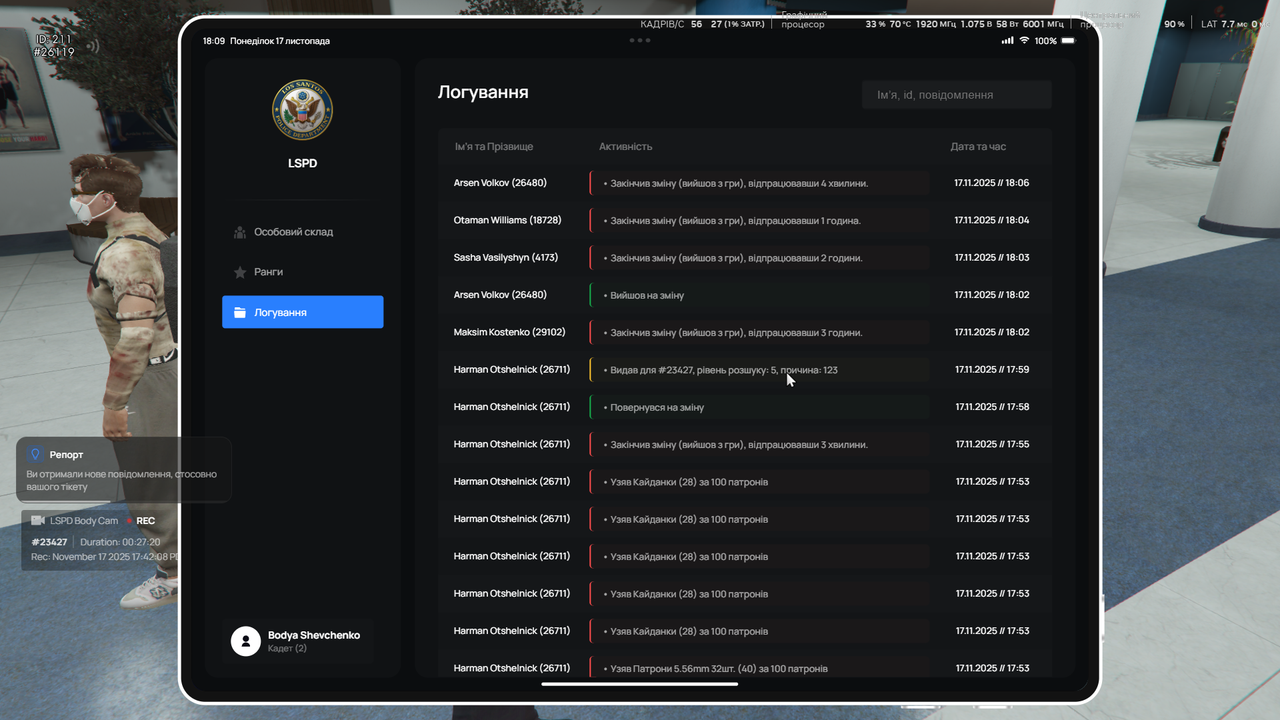This screenshot has height=720, width=1280.
Task: Click the battery icon in tablet status bar
Action: pyautogui.click(x=1068, y=41)
